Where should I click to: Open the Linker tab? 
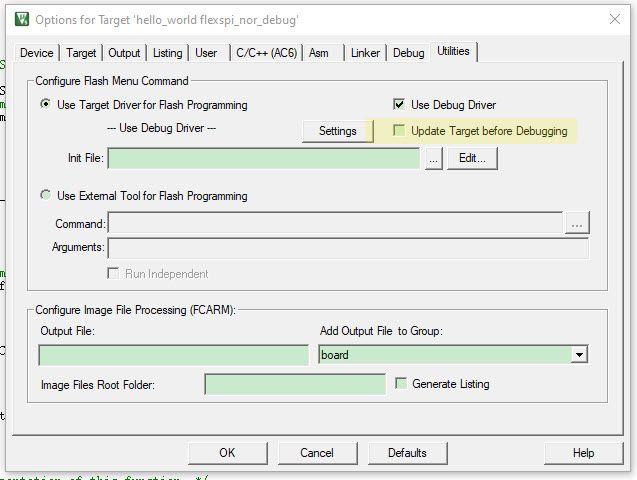(x=365, y=53)
